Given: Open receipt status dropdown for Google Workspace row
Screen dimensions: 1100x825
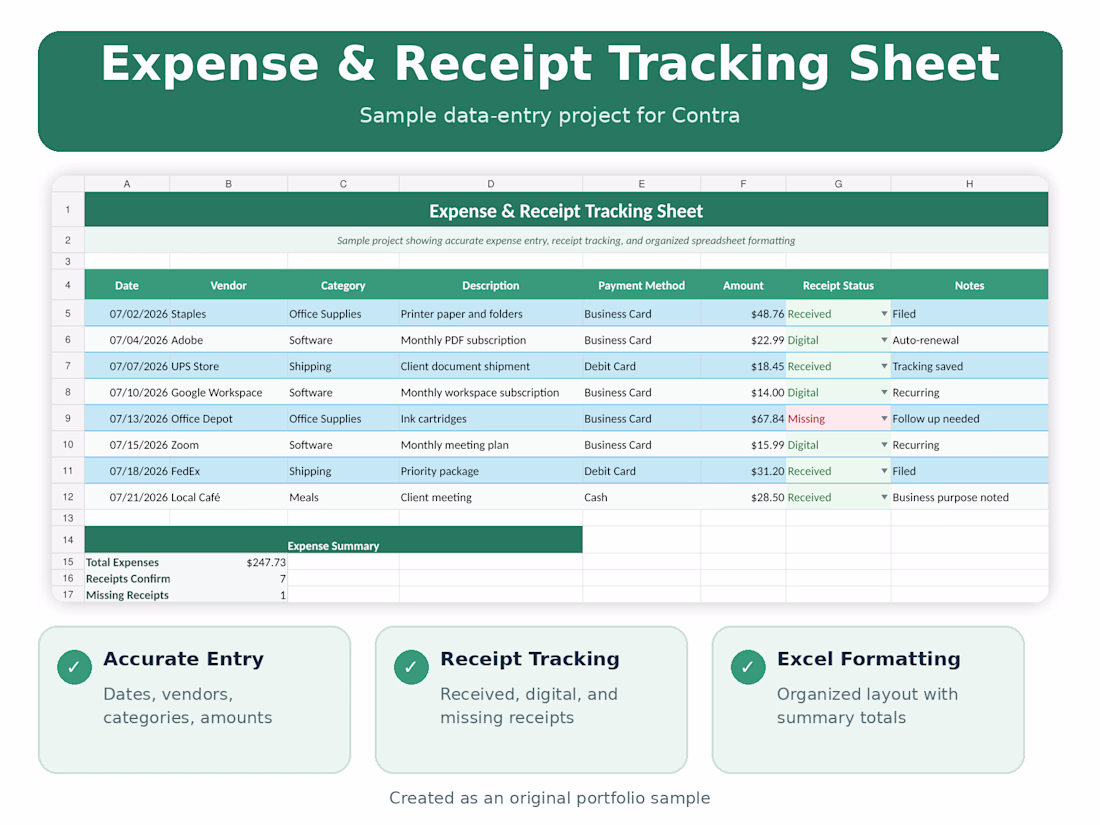Looking at the screenshot, I should [884, 392].
